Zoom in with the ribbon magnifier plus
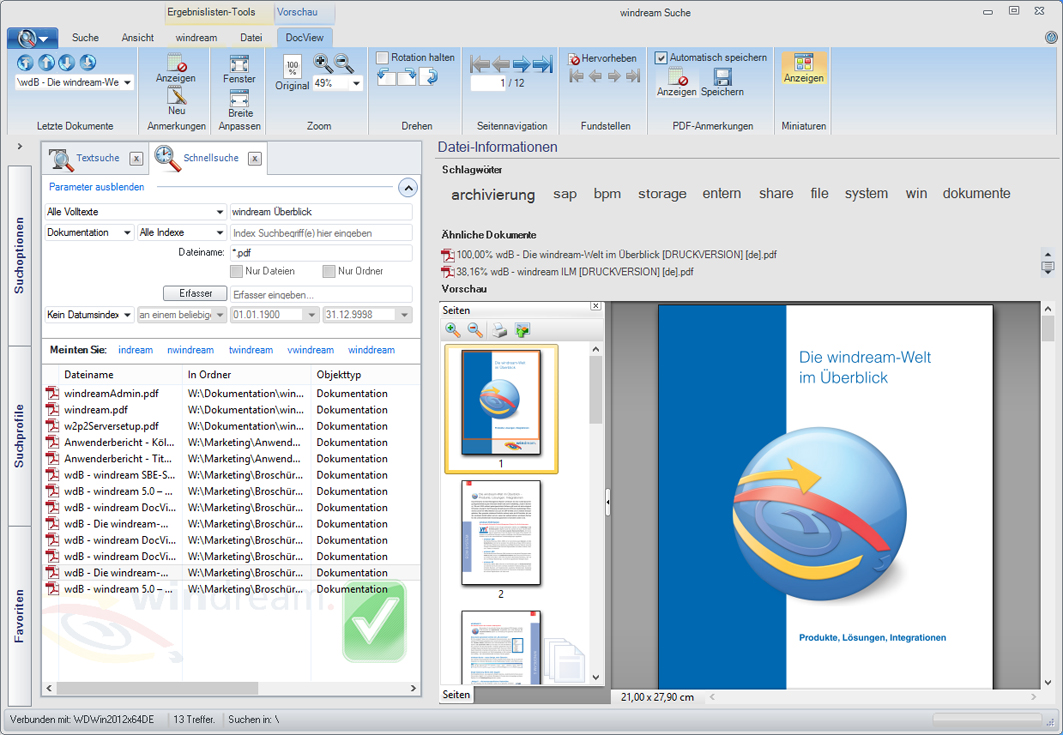1063x735 pixels. pyautogui.click(x=323, y=63)
